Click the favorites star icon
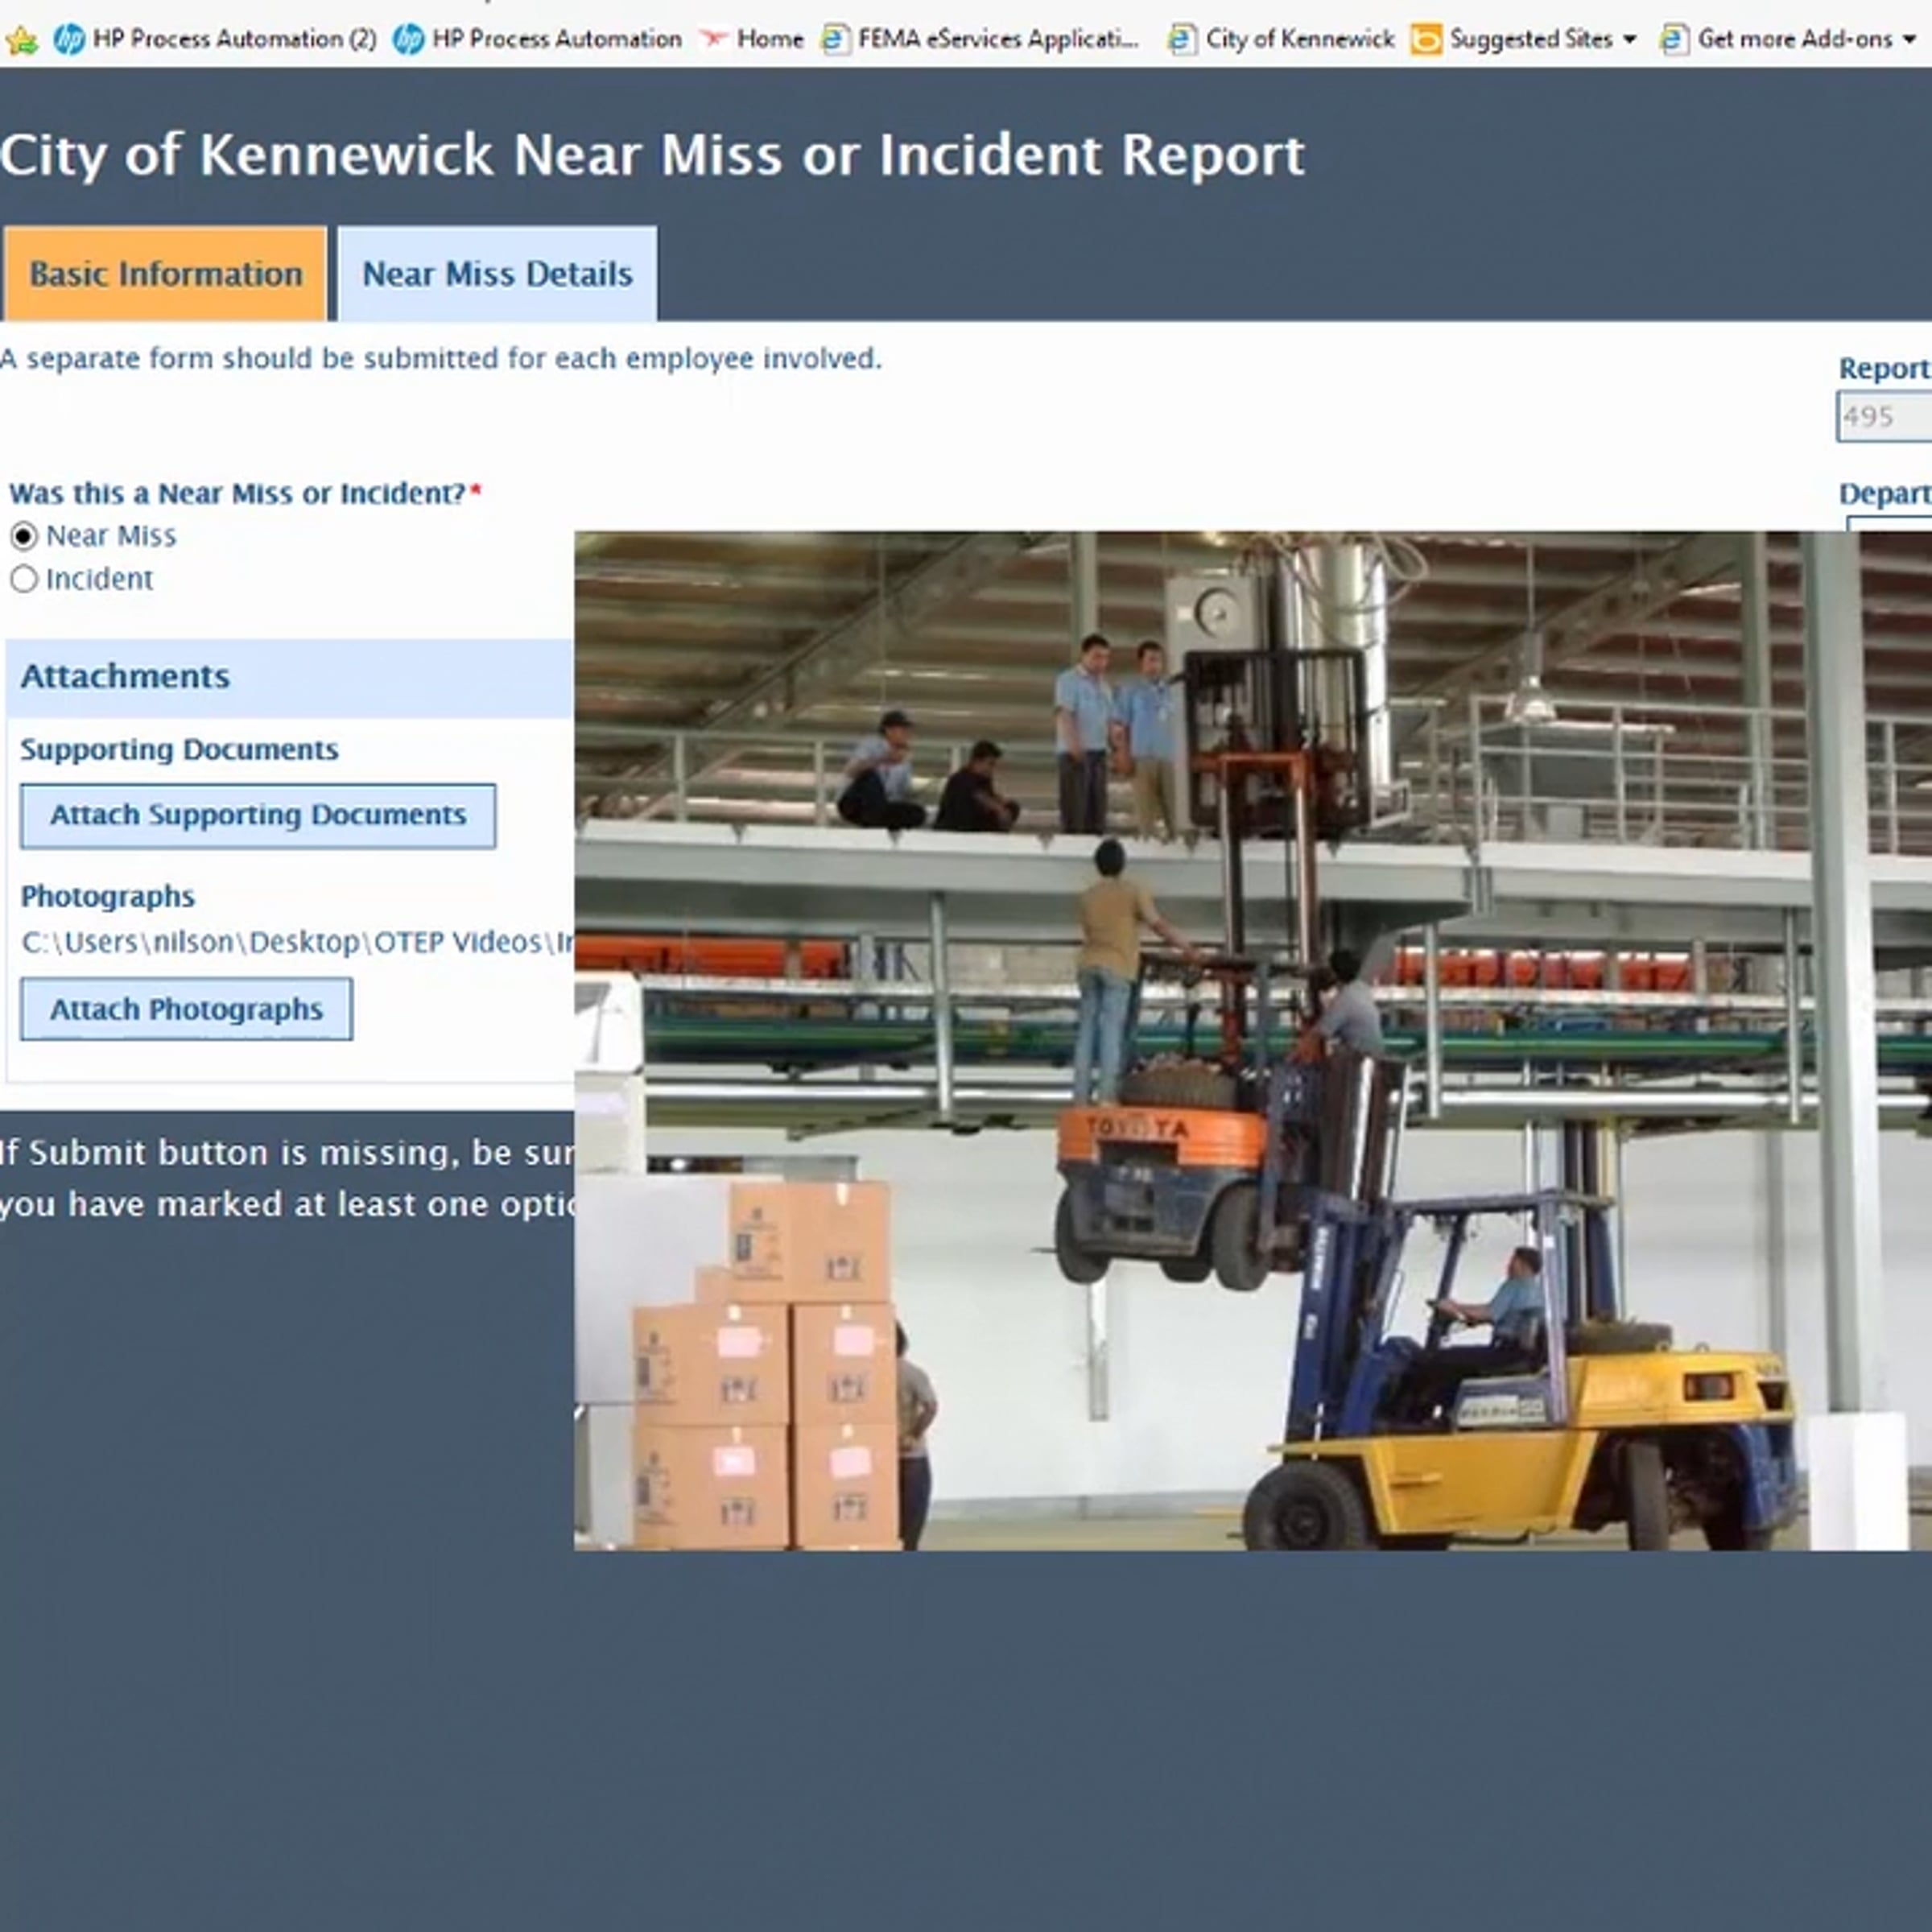Image resolution: width=1932 pixels, height=1932 pixels. pos(21,40)
